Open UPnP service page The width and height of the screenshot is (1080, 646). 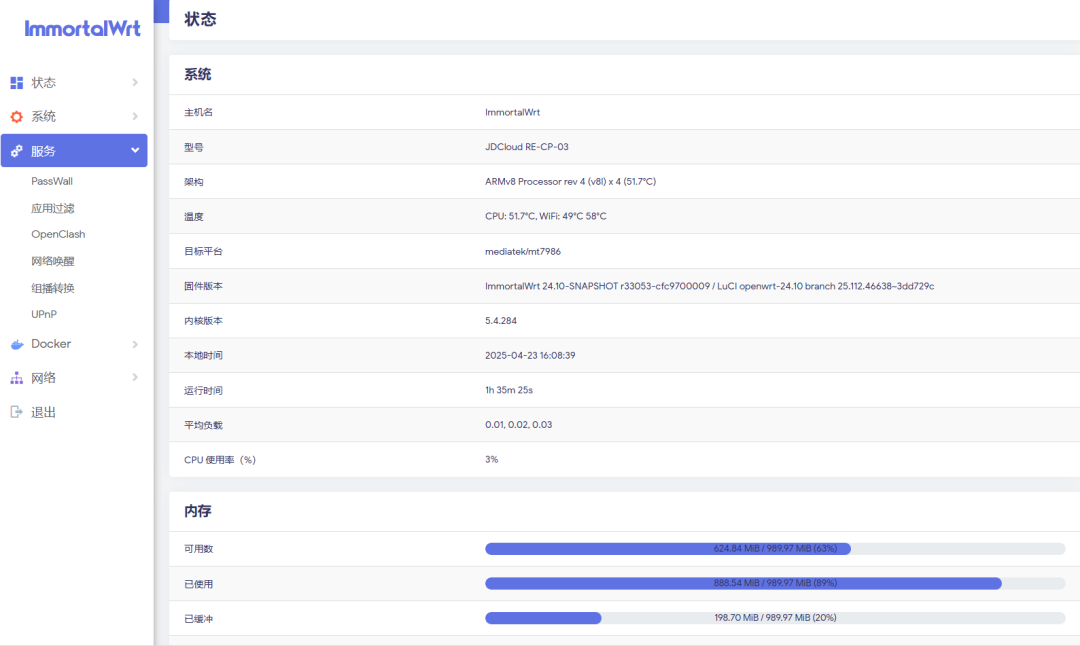click(x=44, y=314)
